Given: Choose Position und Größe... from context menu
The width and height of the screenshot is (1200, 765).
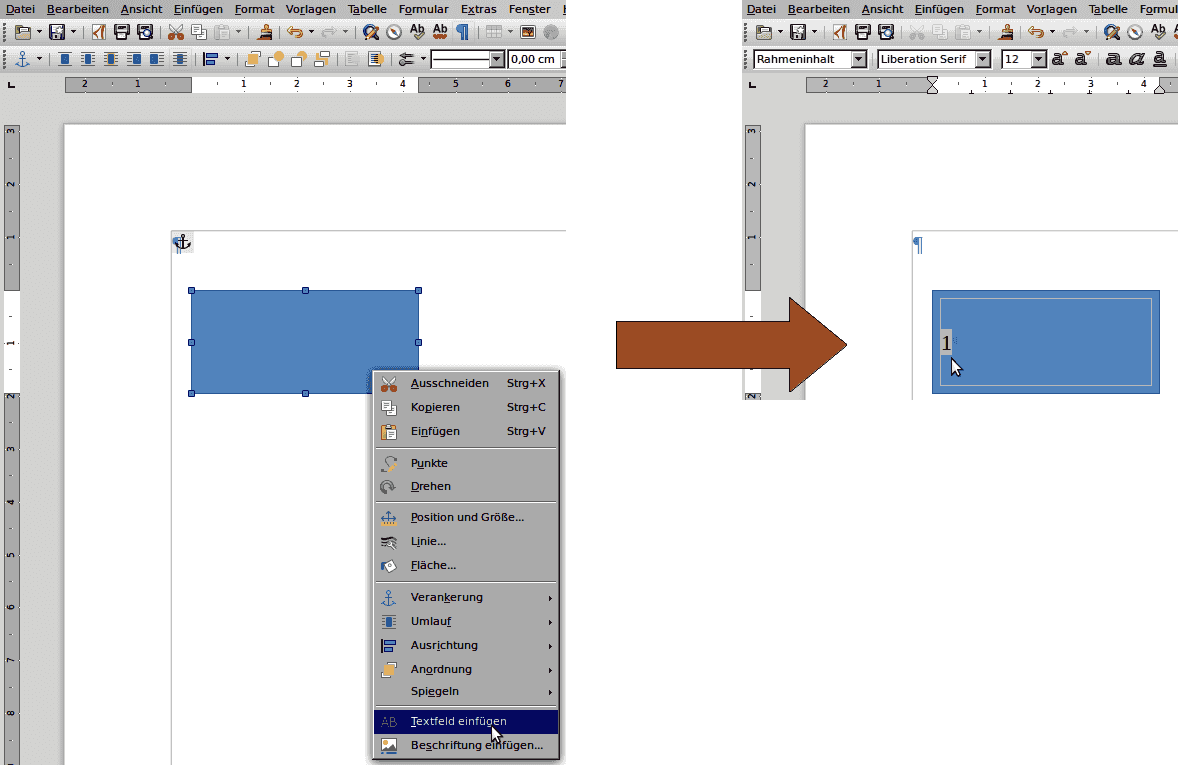Looking at the screenshot, I should click(x=466, y=517).
